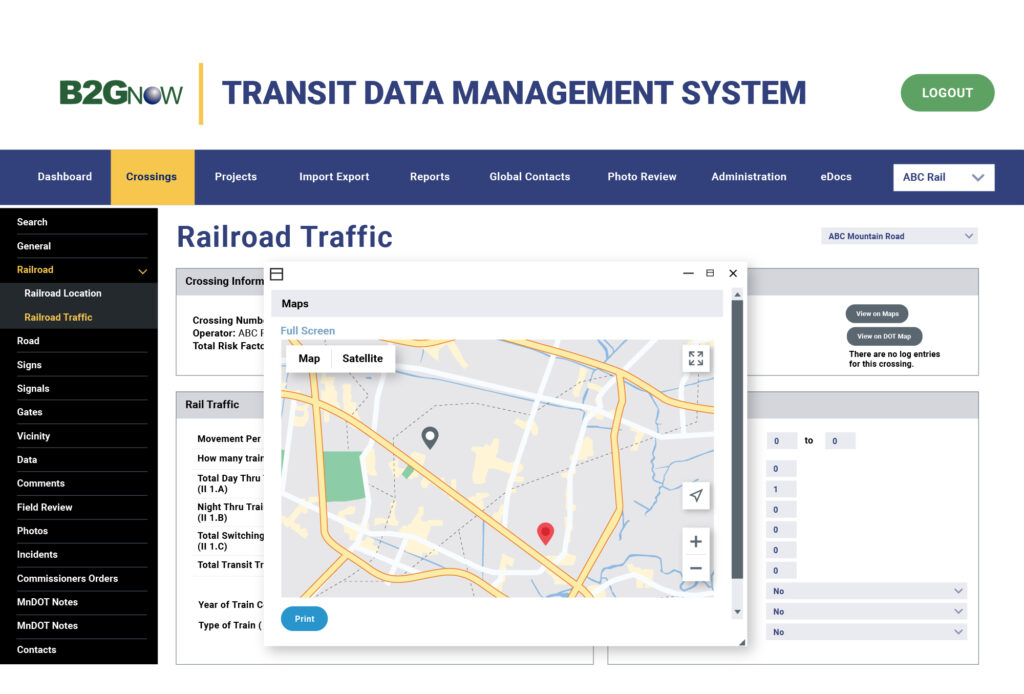Switch to the Satellite map view
This screenshot has height=694, width=1024.
[x=361, y=358]
